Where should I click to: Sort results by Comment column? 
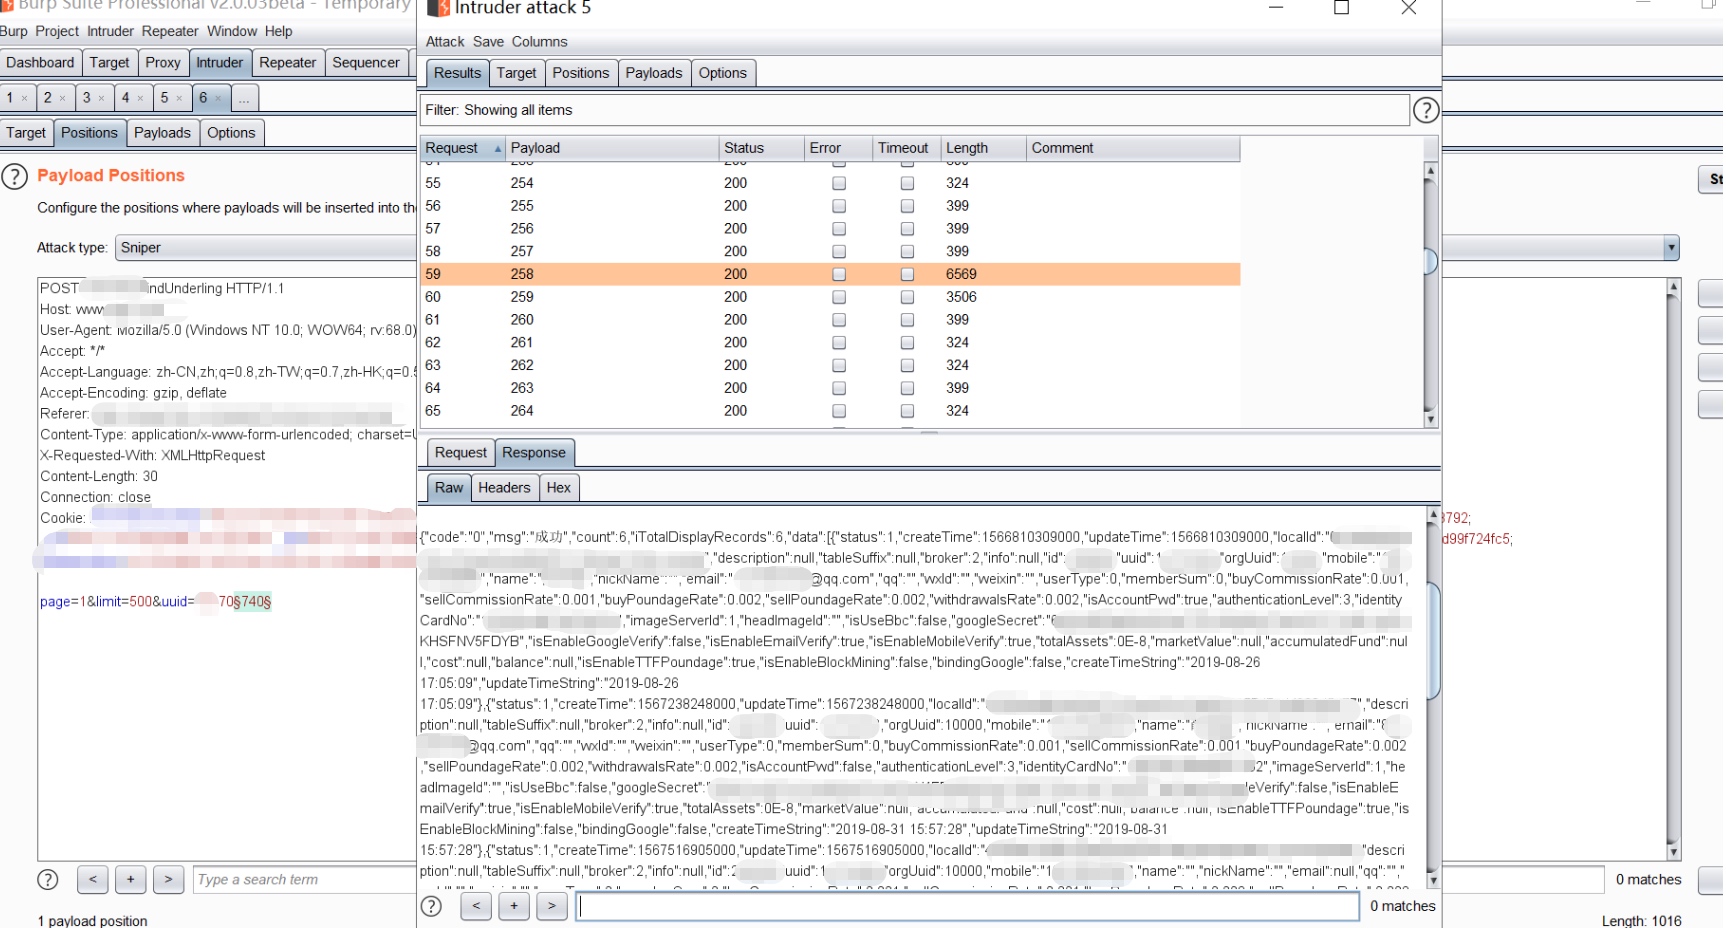pyautogui.click(x=1133, y=148)
